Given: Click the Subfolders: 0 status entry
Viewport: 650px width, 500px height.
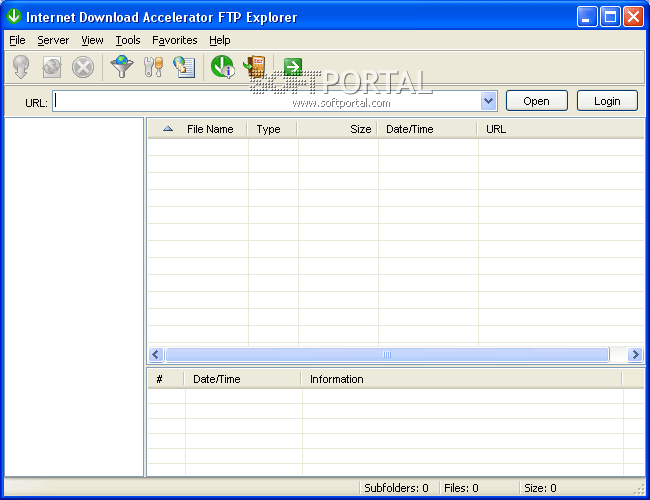Looking at the screenshot, I should coord(396,488).
